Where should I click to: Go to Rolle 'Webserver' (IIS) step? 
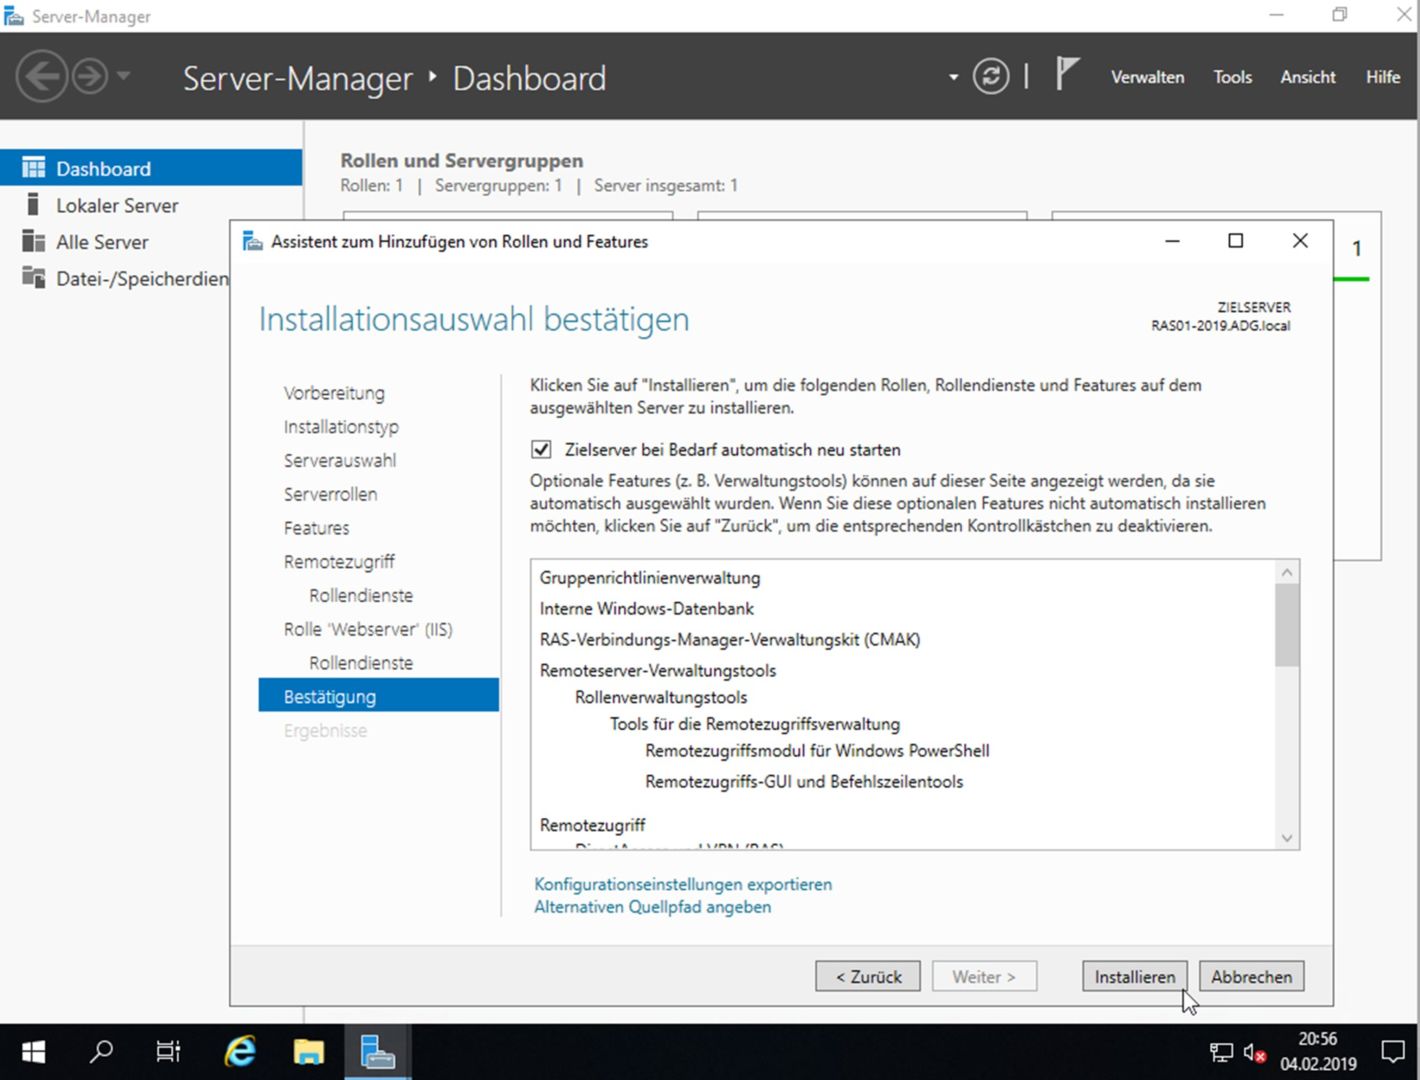(x=368, y=629)
